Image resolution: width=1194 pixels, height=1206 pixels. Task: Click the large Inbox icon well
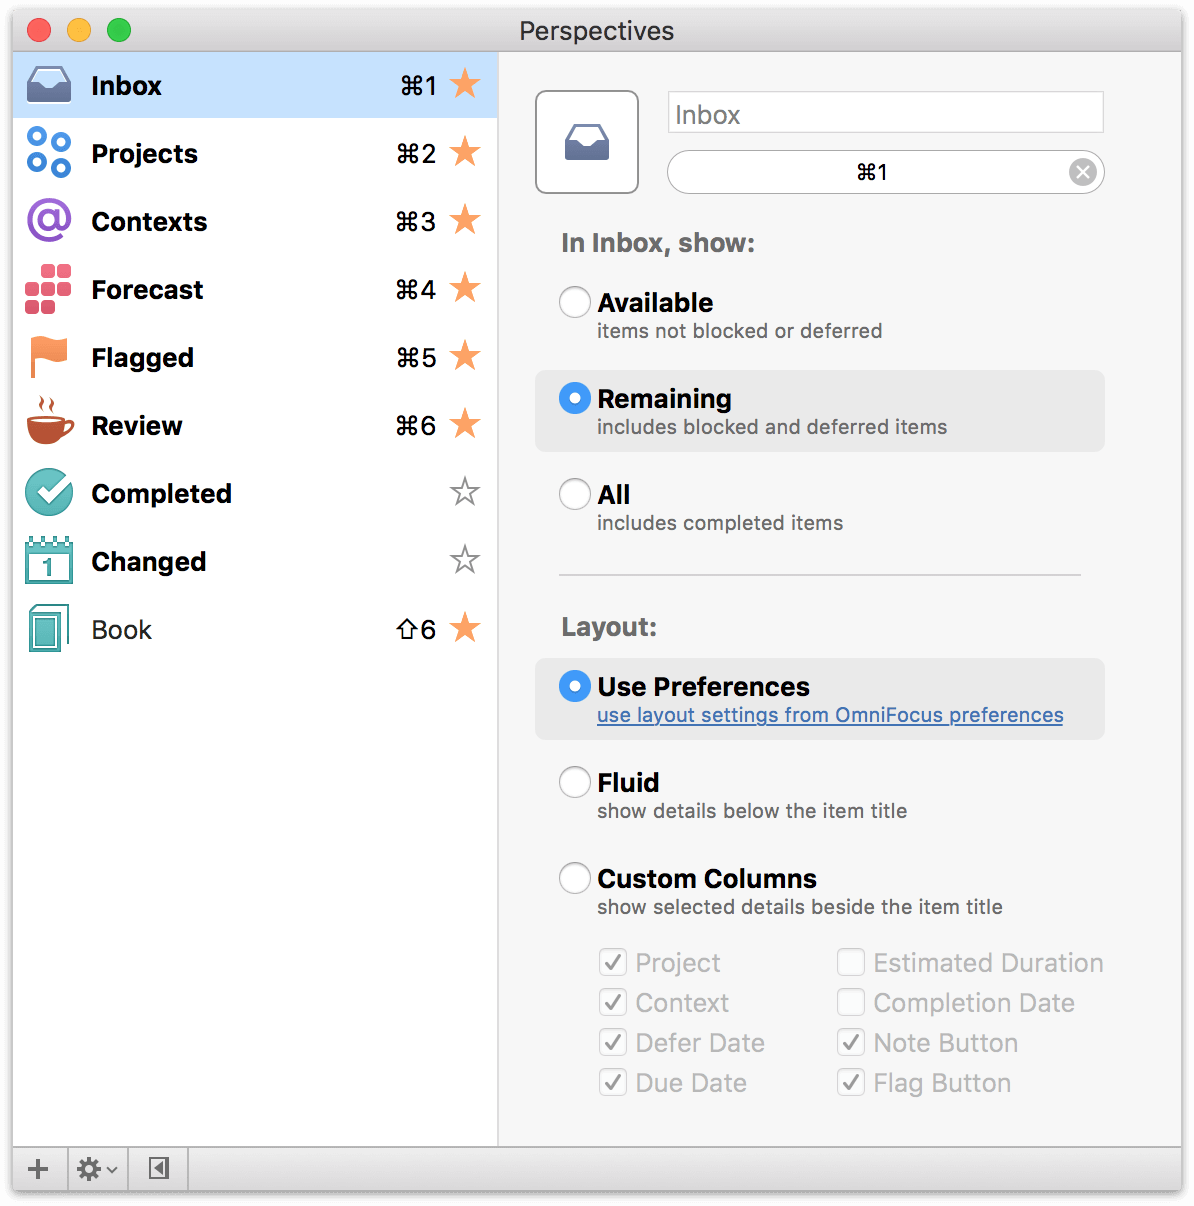(x=587, y=142)
